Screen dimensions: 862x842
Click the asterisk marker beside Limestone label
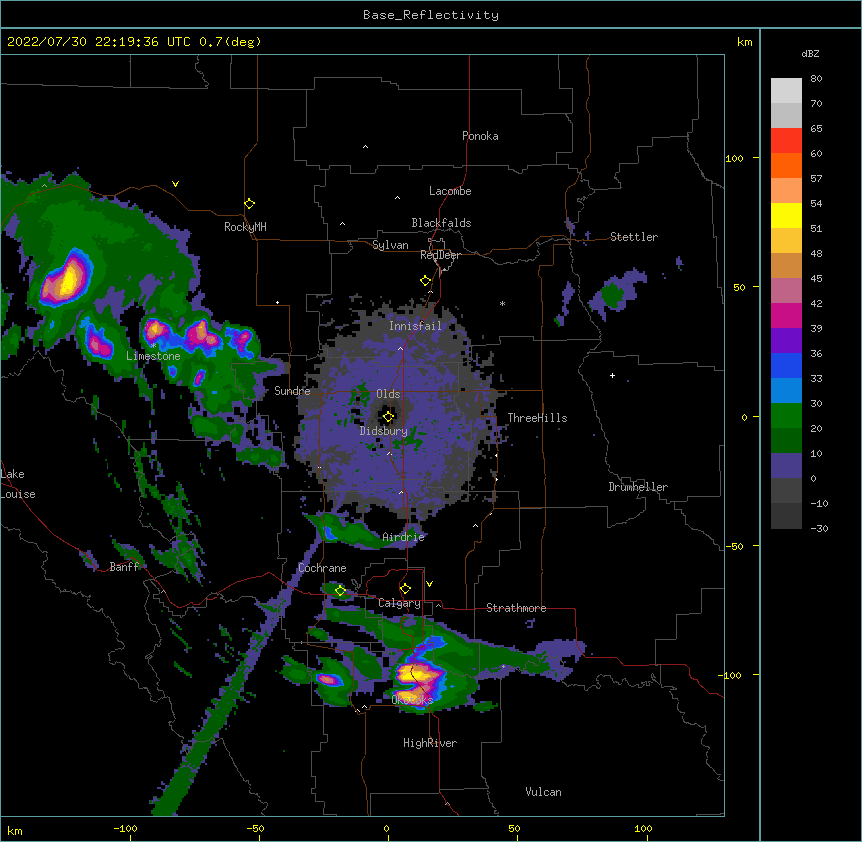tap(153, 346)
